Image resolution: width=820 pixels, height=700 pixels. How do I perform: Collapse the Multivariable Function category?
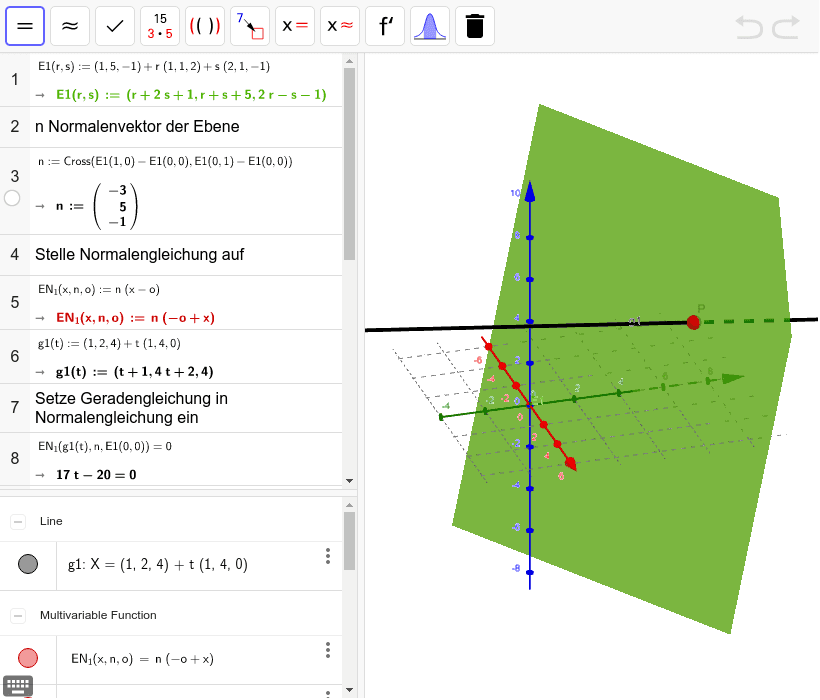tap(18, 615)
